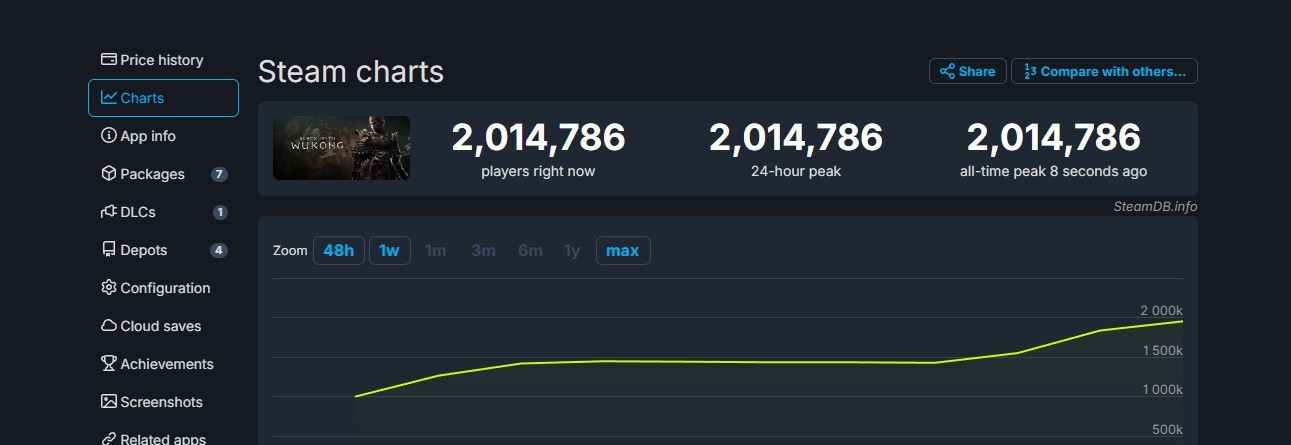Click the Price history card icon
This screenshot has height=445, width=1291.
click(109, 60)
